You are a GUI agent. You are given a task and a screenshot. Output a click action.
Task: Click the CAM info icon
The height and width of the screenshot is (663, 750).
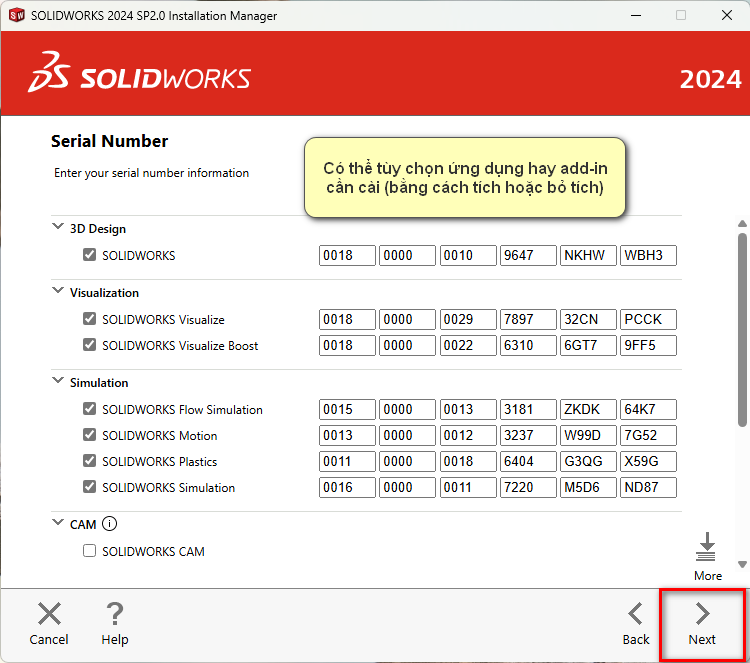[x=110, y=524]
